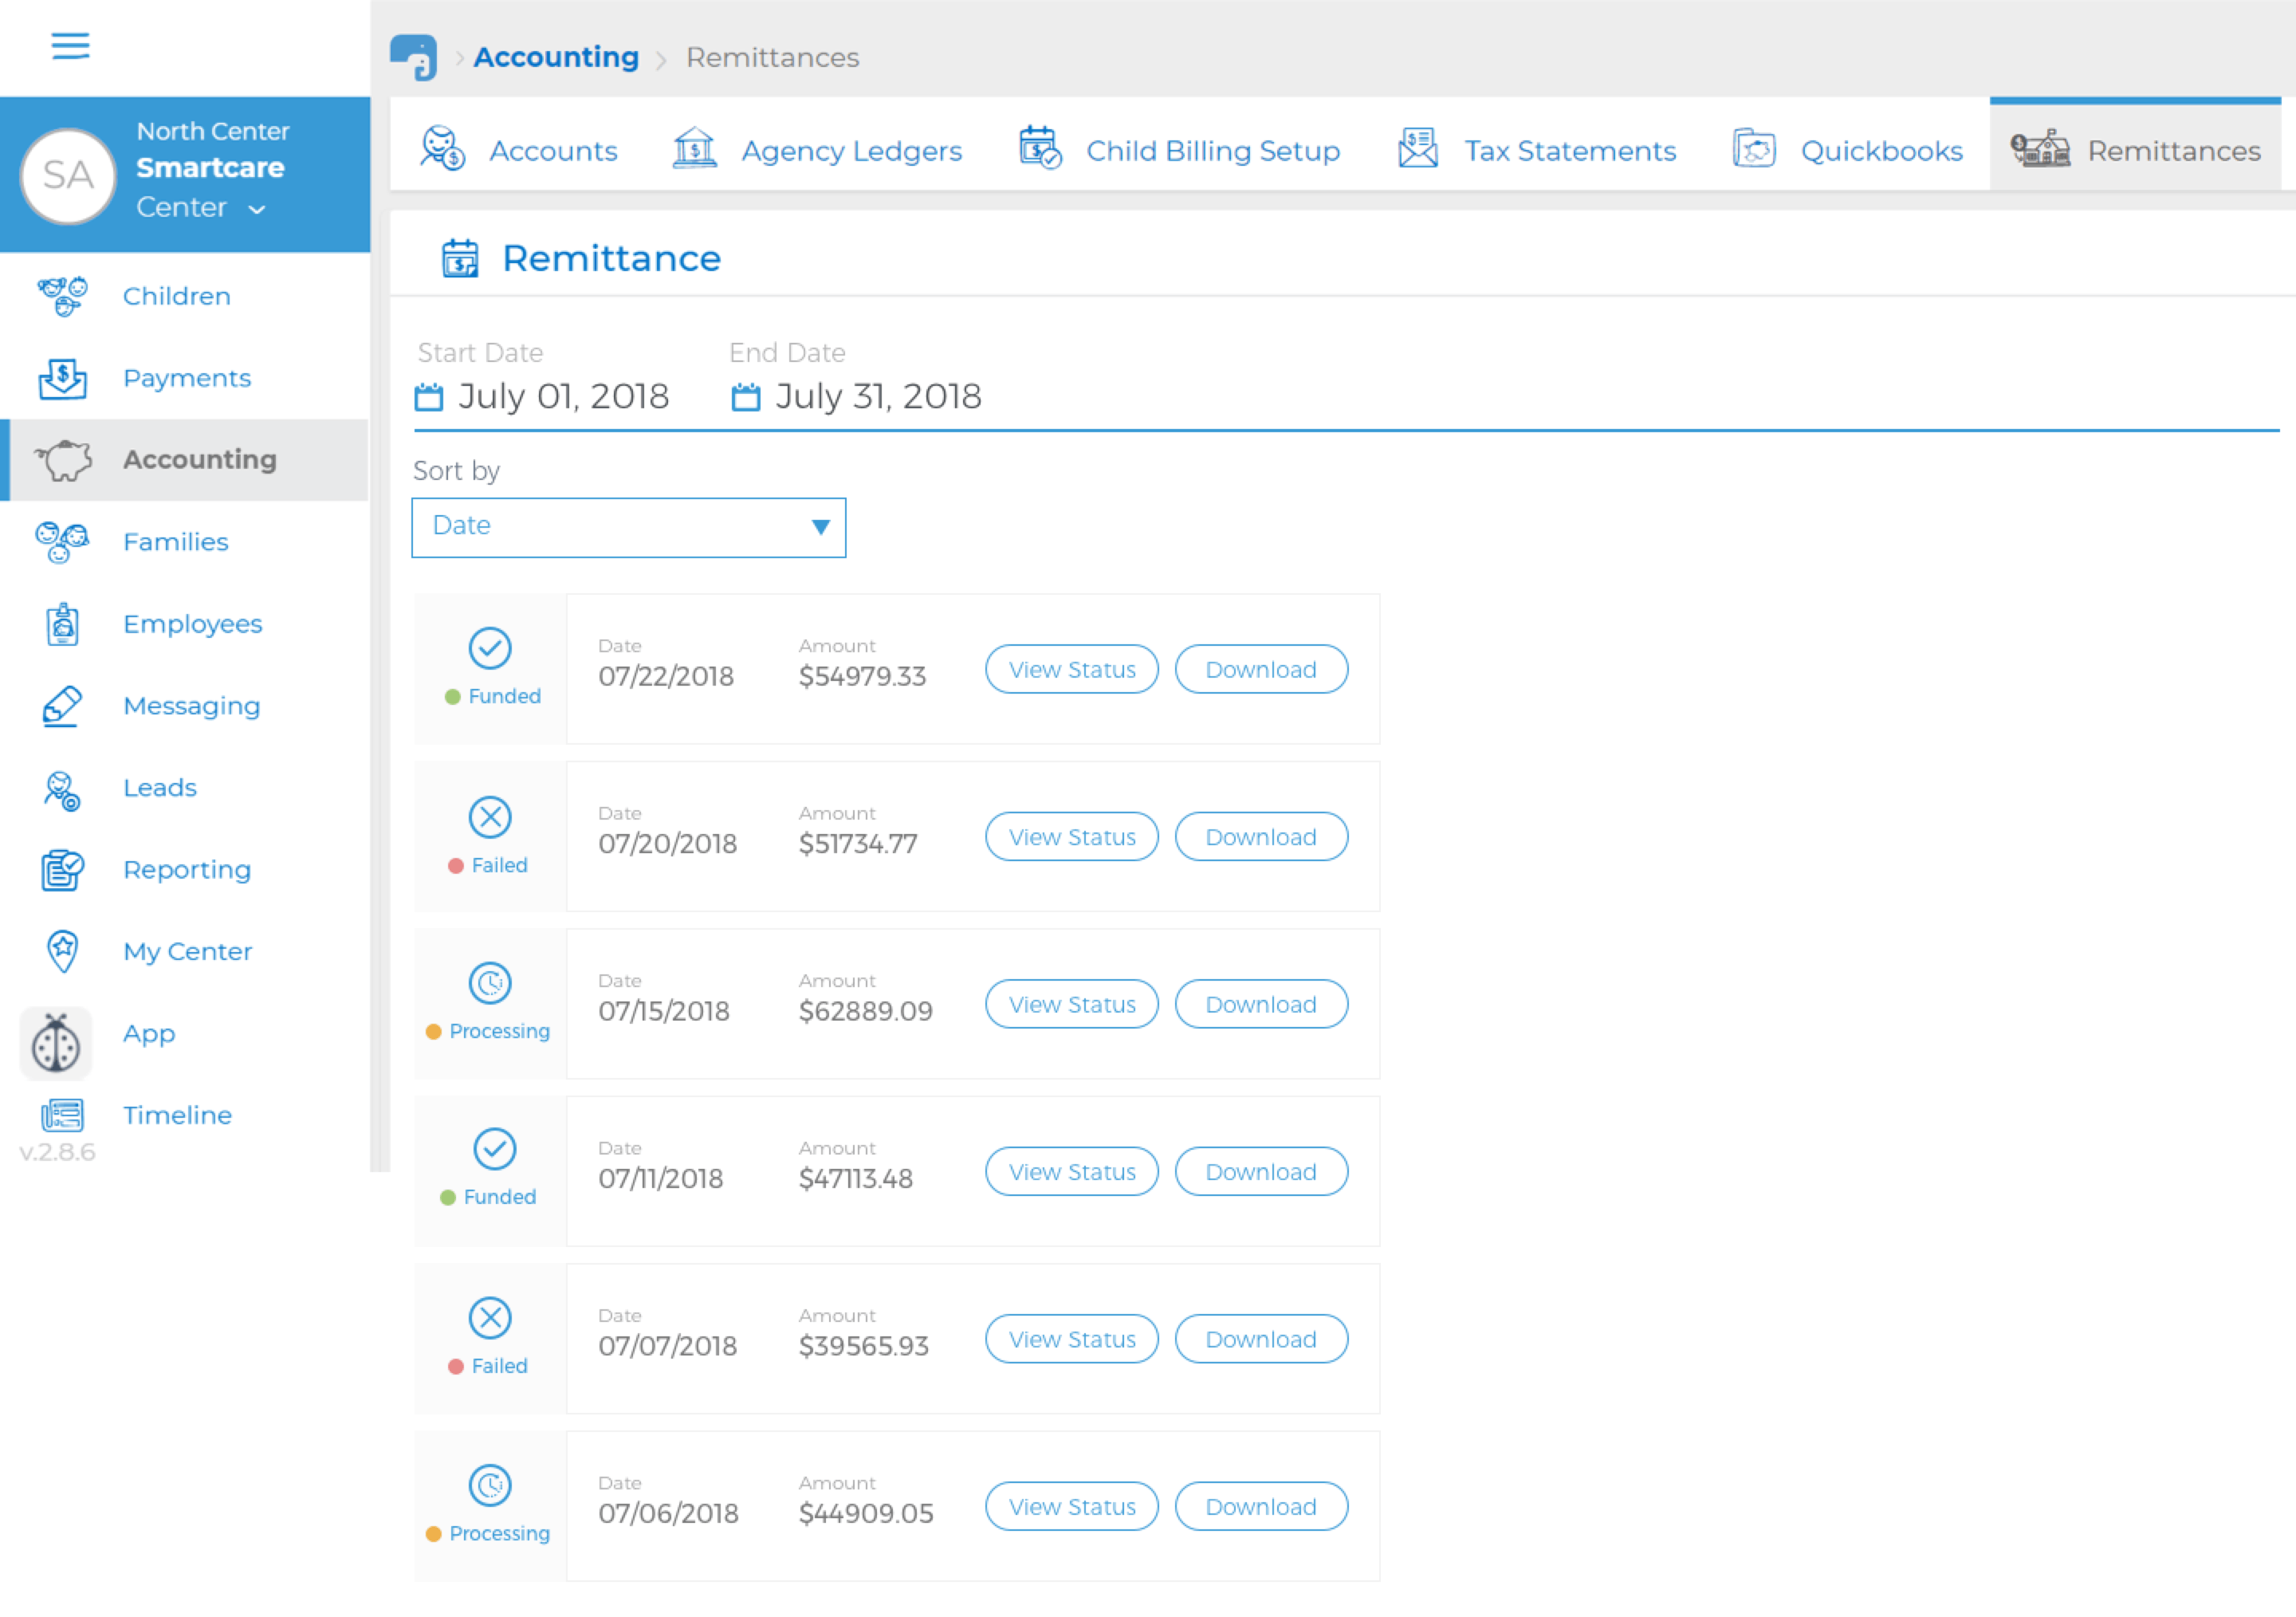This screenshot has width=2296, height=1617.
Task: Click the Accounting breadcrumb link
Action: click(x=556, y=57)
